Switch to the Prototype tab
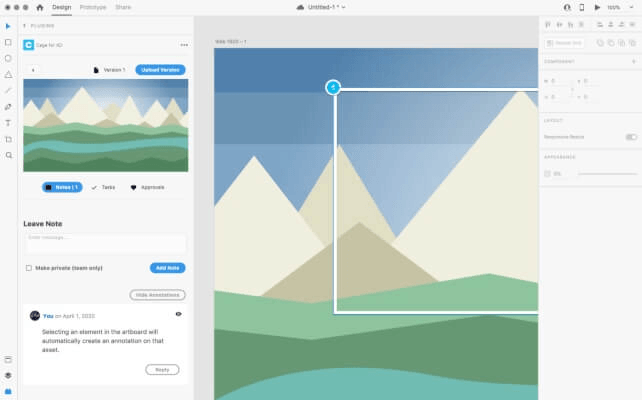 93,7
